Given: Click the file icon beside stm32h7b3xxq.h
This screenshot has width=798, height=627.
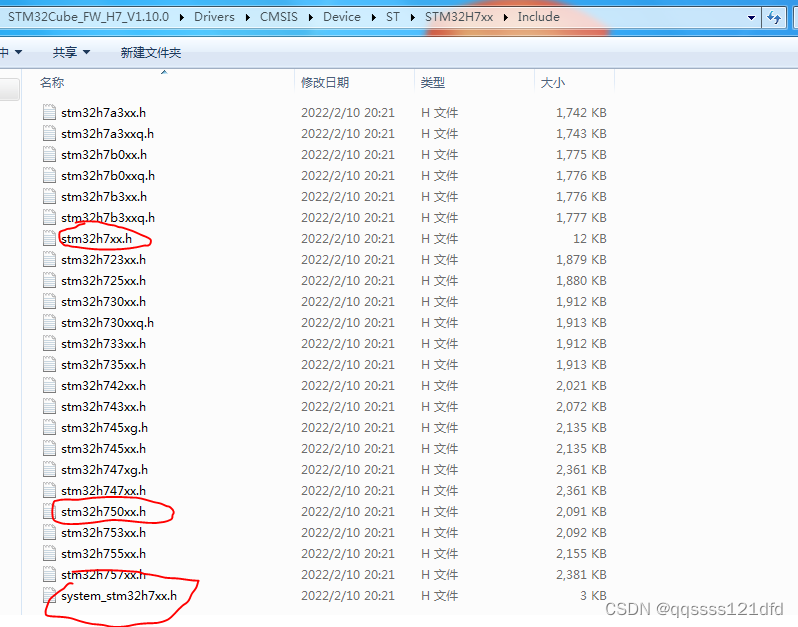Looking at the screenshot, I should (x=49, y=217).
